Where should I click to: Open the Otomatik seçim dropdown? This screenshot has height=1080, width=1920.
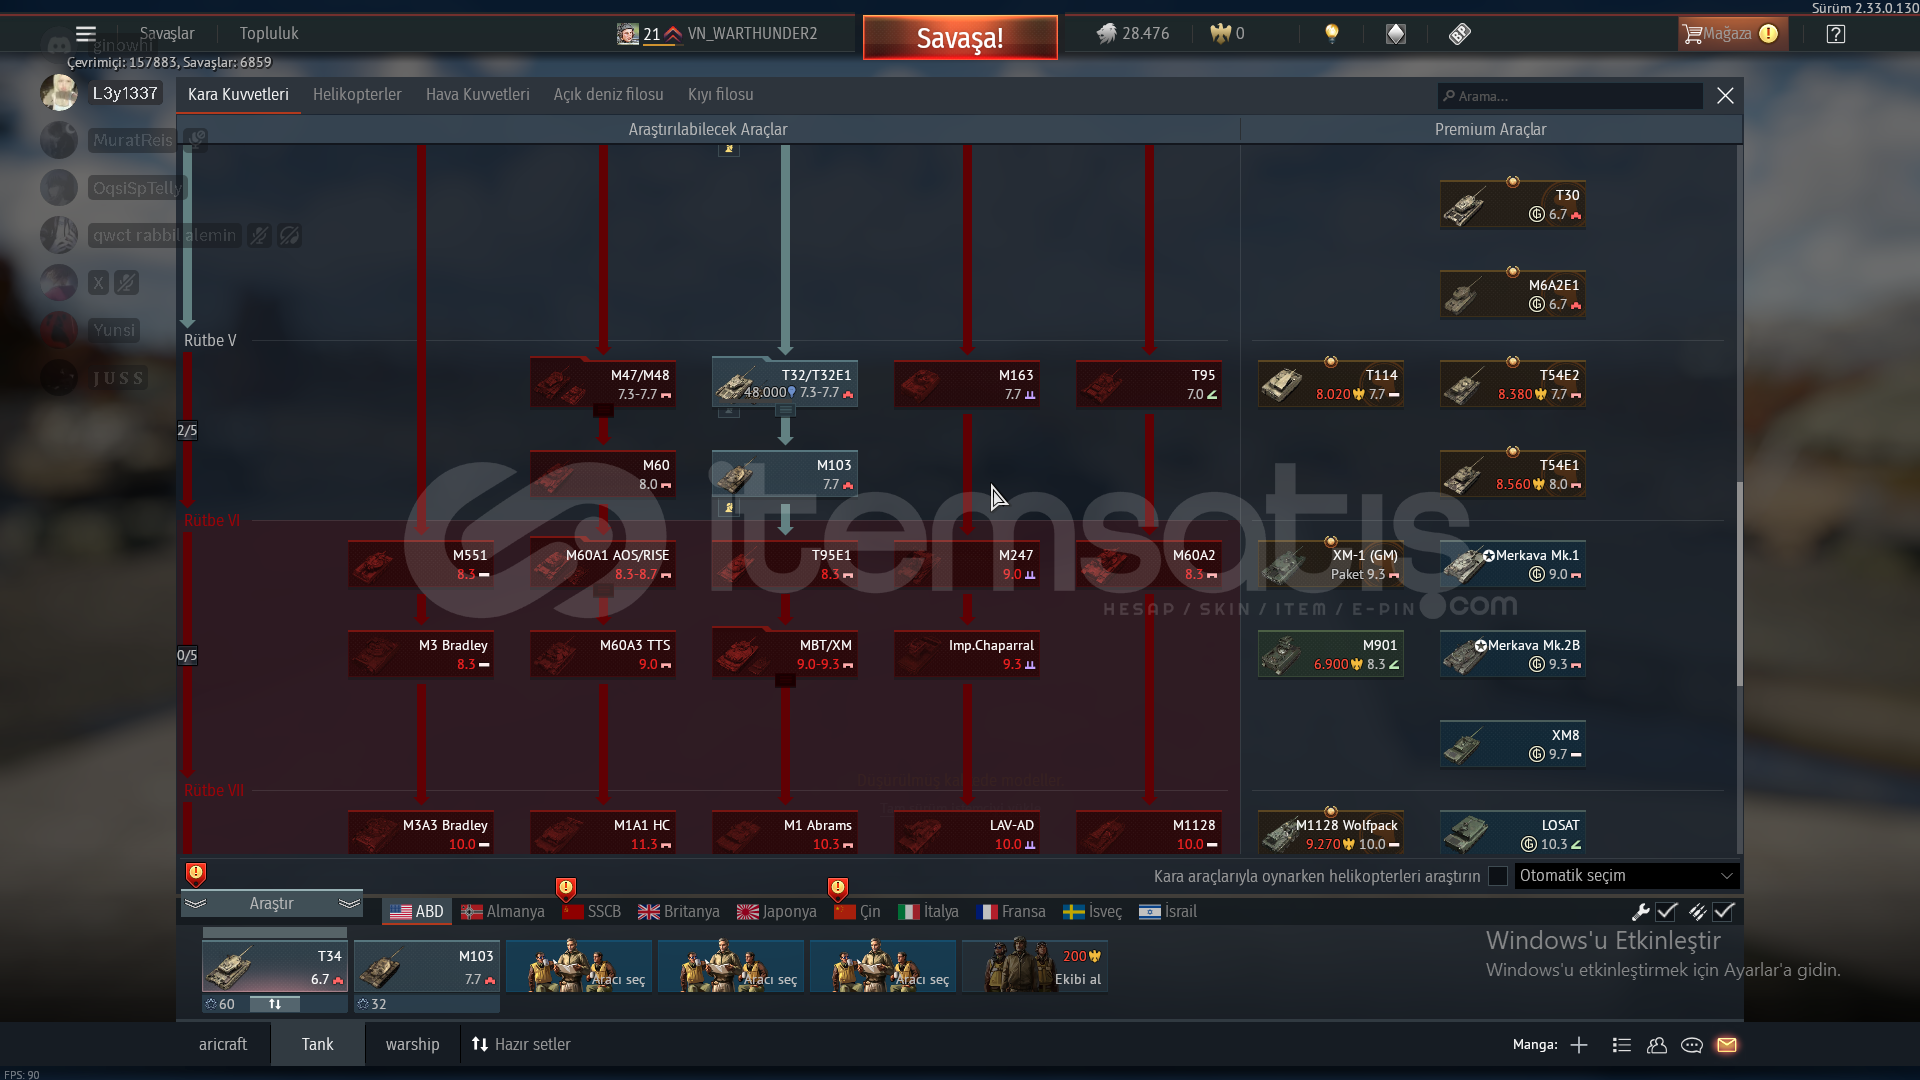(x=1626, y=876)
